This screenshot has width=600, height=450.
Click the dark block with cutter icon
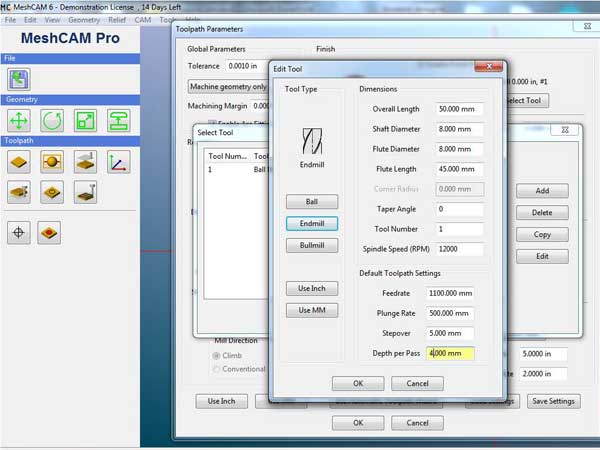(85, 192)
